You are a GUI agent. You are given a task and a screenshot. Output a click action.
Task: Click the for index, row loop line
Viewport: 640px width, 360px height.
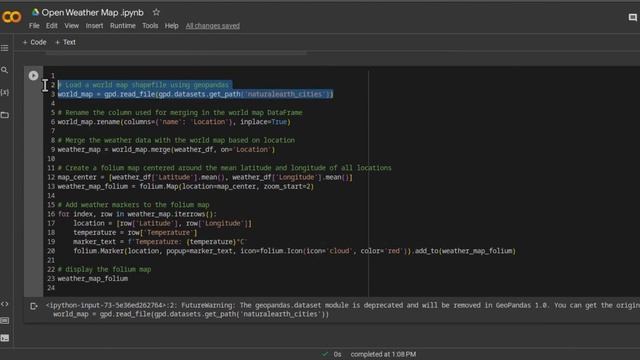pos(137,214)
